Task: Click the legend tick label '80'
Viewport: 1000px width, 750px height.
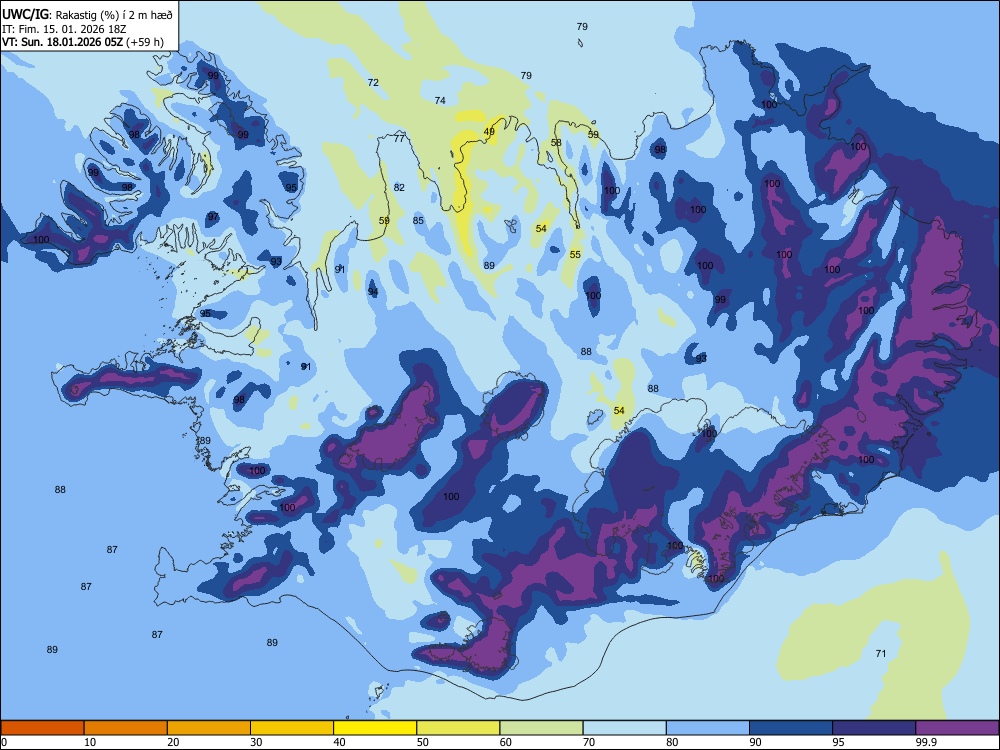Action: point(672,742)
